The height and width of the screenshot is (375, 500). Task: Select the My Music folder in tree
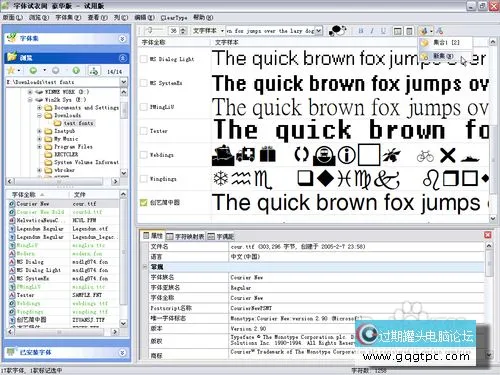click(66, 139)
